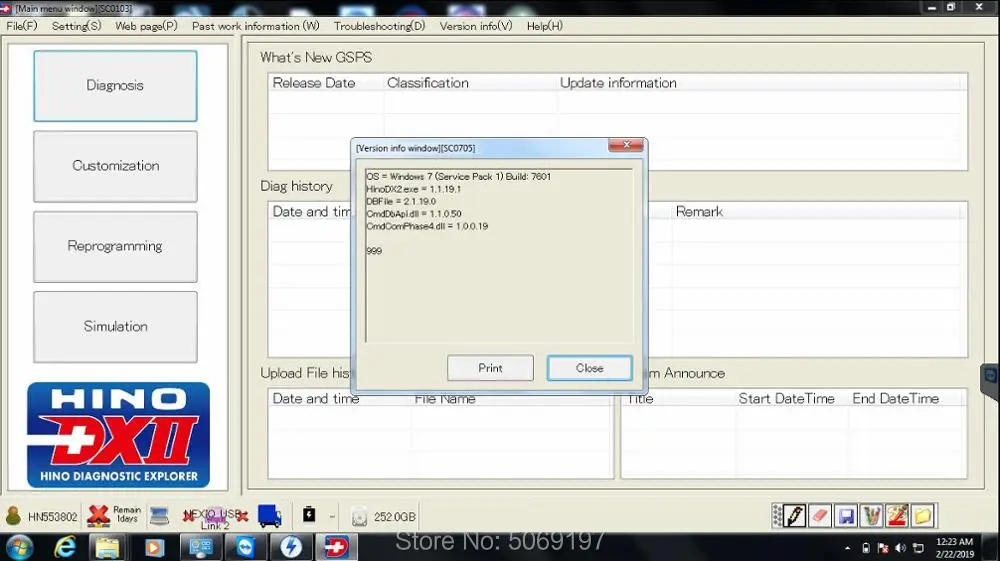Click the Update information column header
Image resolution: width=1000 pixels, height=561 pixels.
(x=618, y=83)
